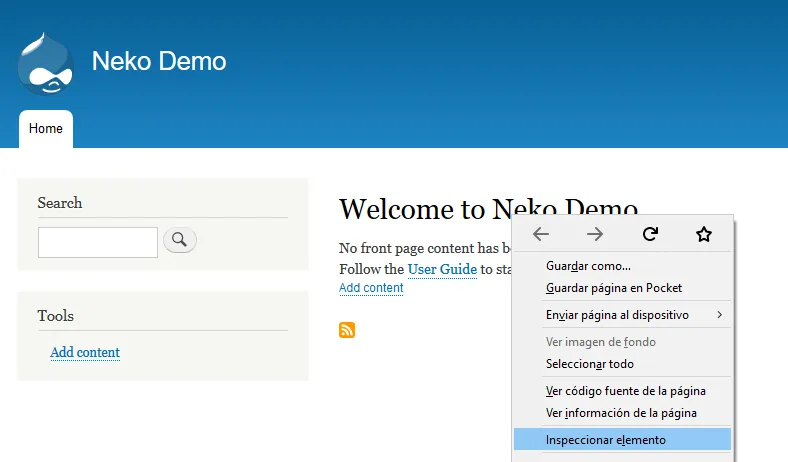
Task: Click the forward arrow in context menu
Action: pyautogui.click(x=595, y=234)
